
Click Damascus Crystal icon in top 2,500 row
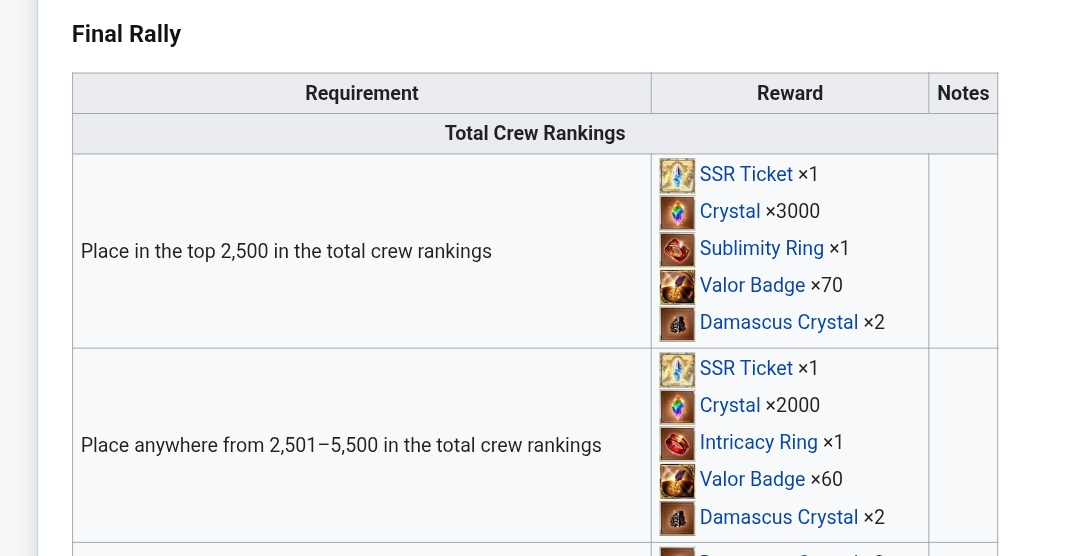click(677, 324)
